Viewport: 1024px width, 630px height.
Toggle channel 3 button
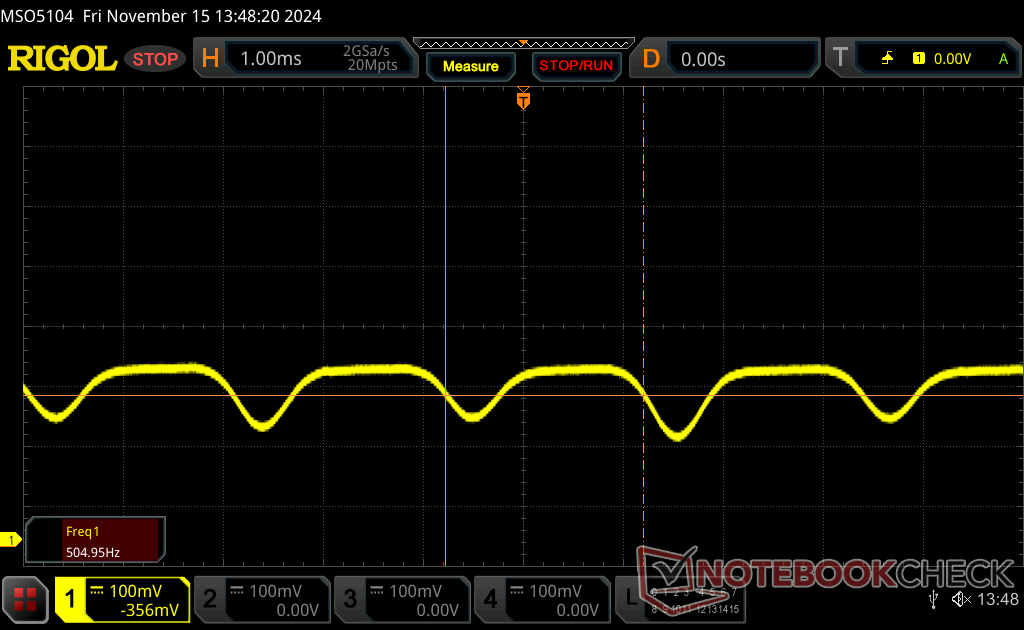(350, 599)
